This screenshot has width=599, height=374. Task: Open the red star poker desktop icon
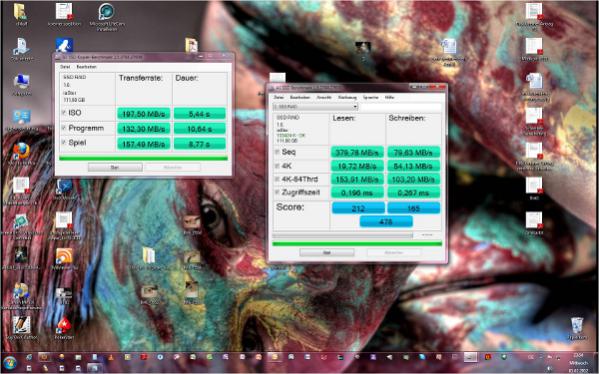64,325
